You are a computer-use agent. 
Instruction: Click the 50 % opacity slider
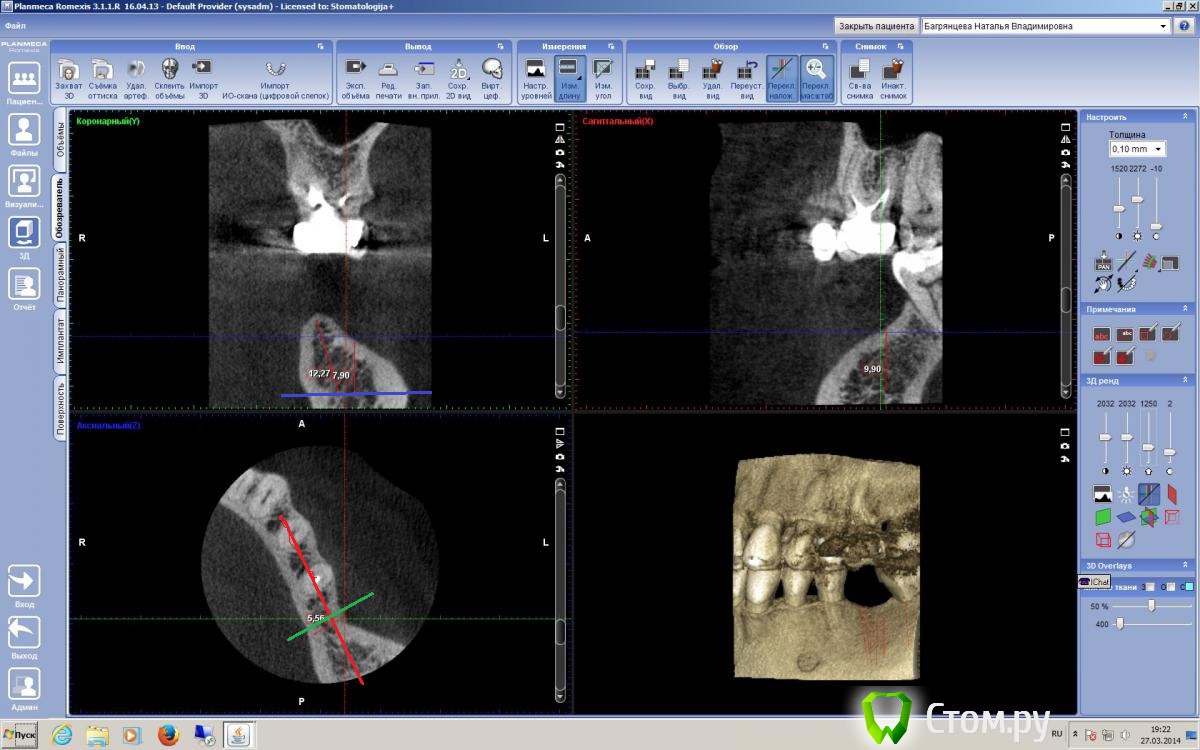pos(1152,605)
